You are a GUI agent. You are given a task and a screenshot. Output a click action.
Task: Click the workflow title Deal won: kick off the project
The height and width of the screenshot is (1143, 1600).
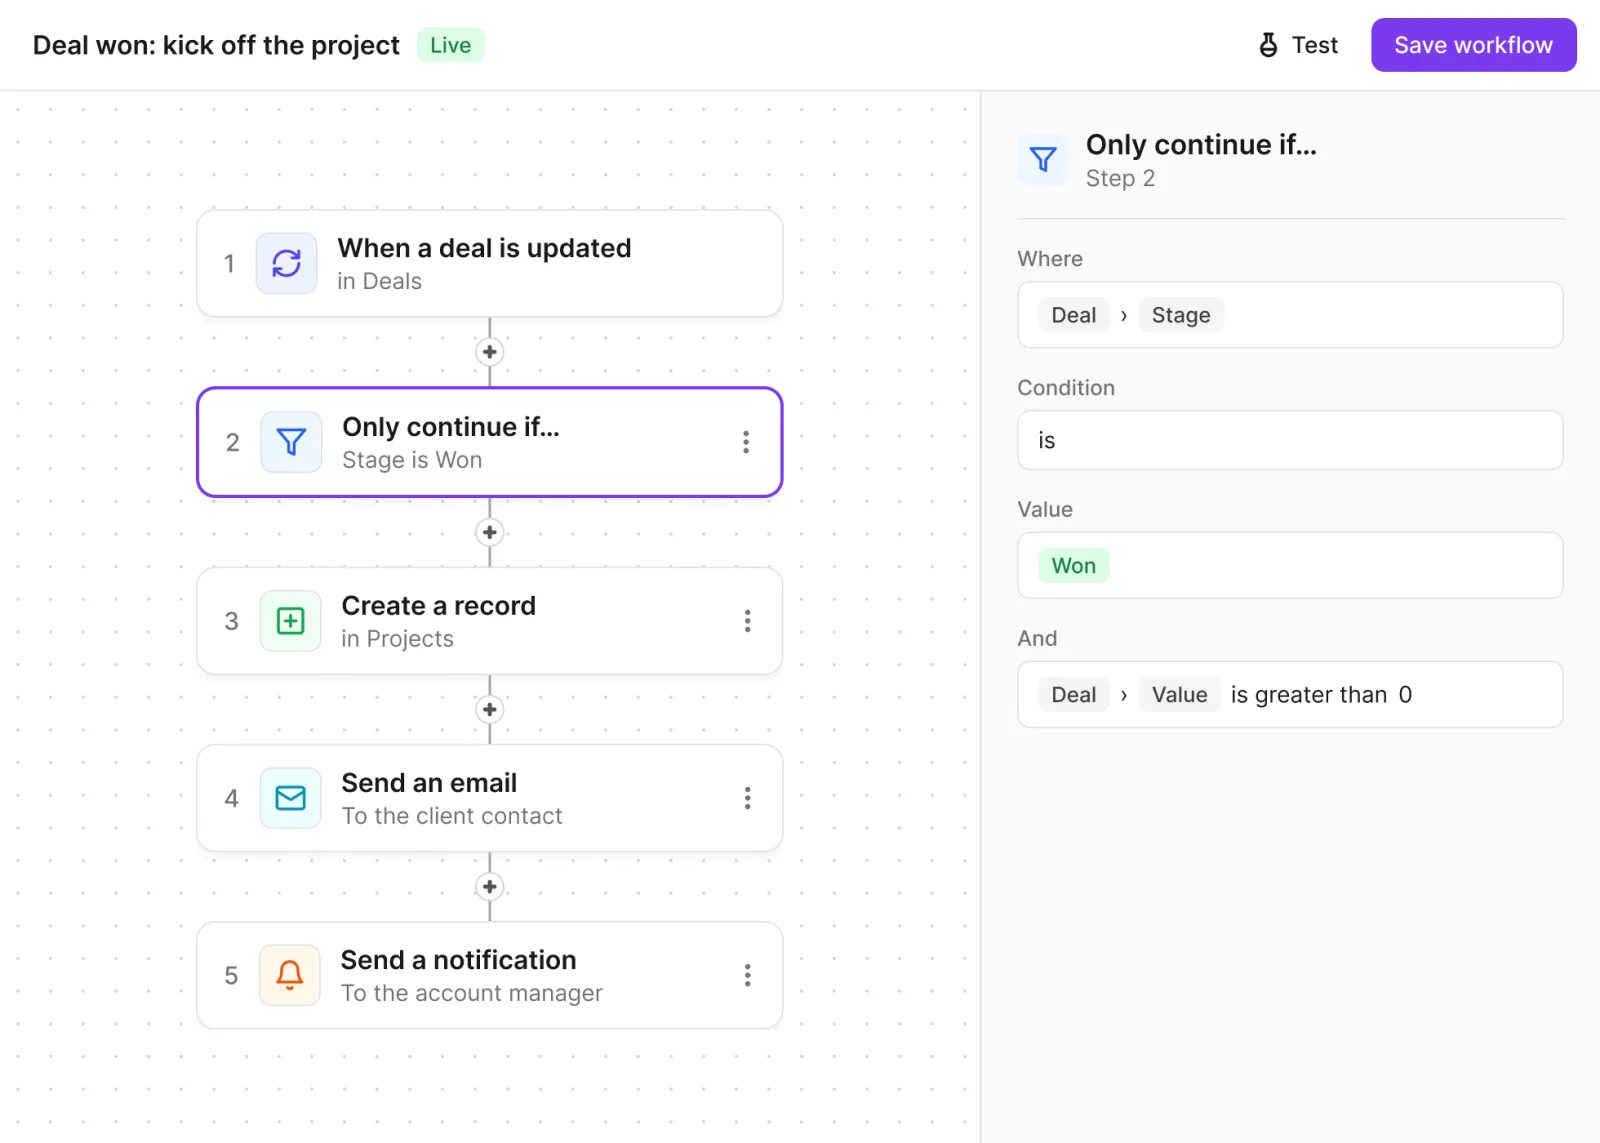(x=216, y=46)
